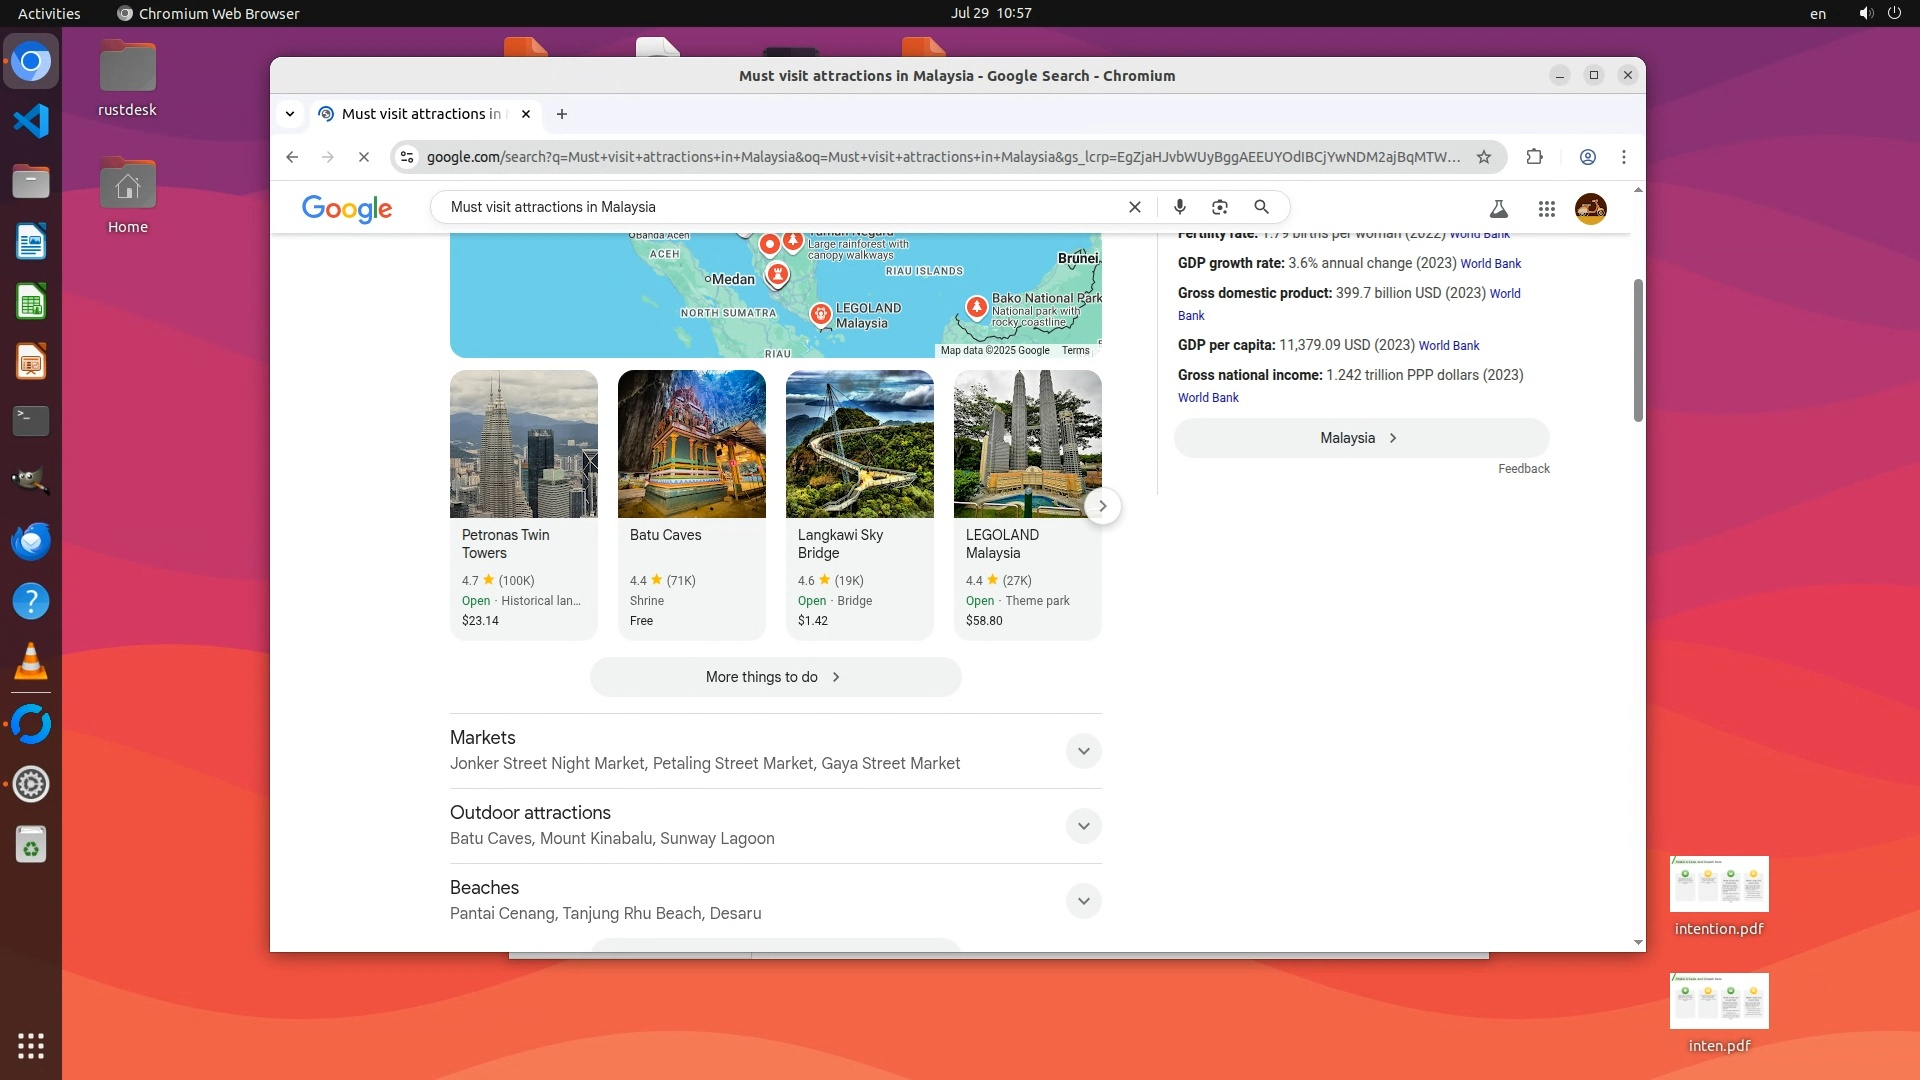The width and height of the screenshot is (1920, 1080).
Task: Open the Extensions puzzle icon
Action: click(1534, 157)
